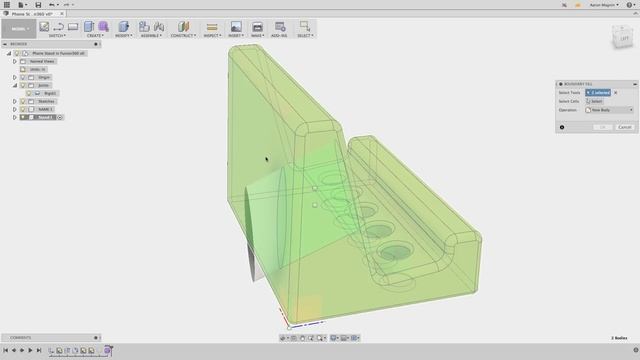Click the 3D Print Make icon
640x360 pixels.
258,27
